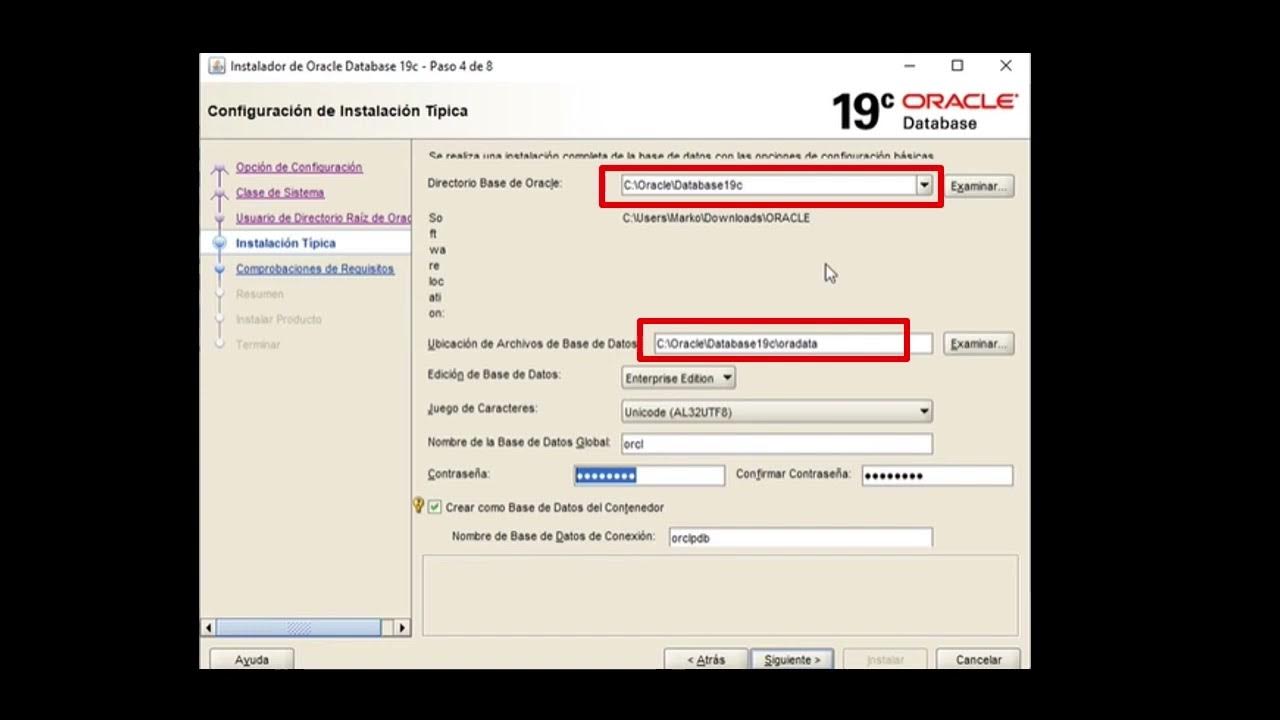Click the Ayuda button
The image size is (1280, 720).
coord(252,659)
